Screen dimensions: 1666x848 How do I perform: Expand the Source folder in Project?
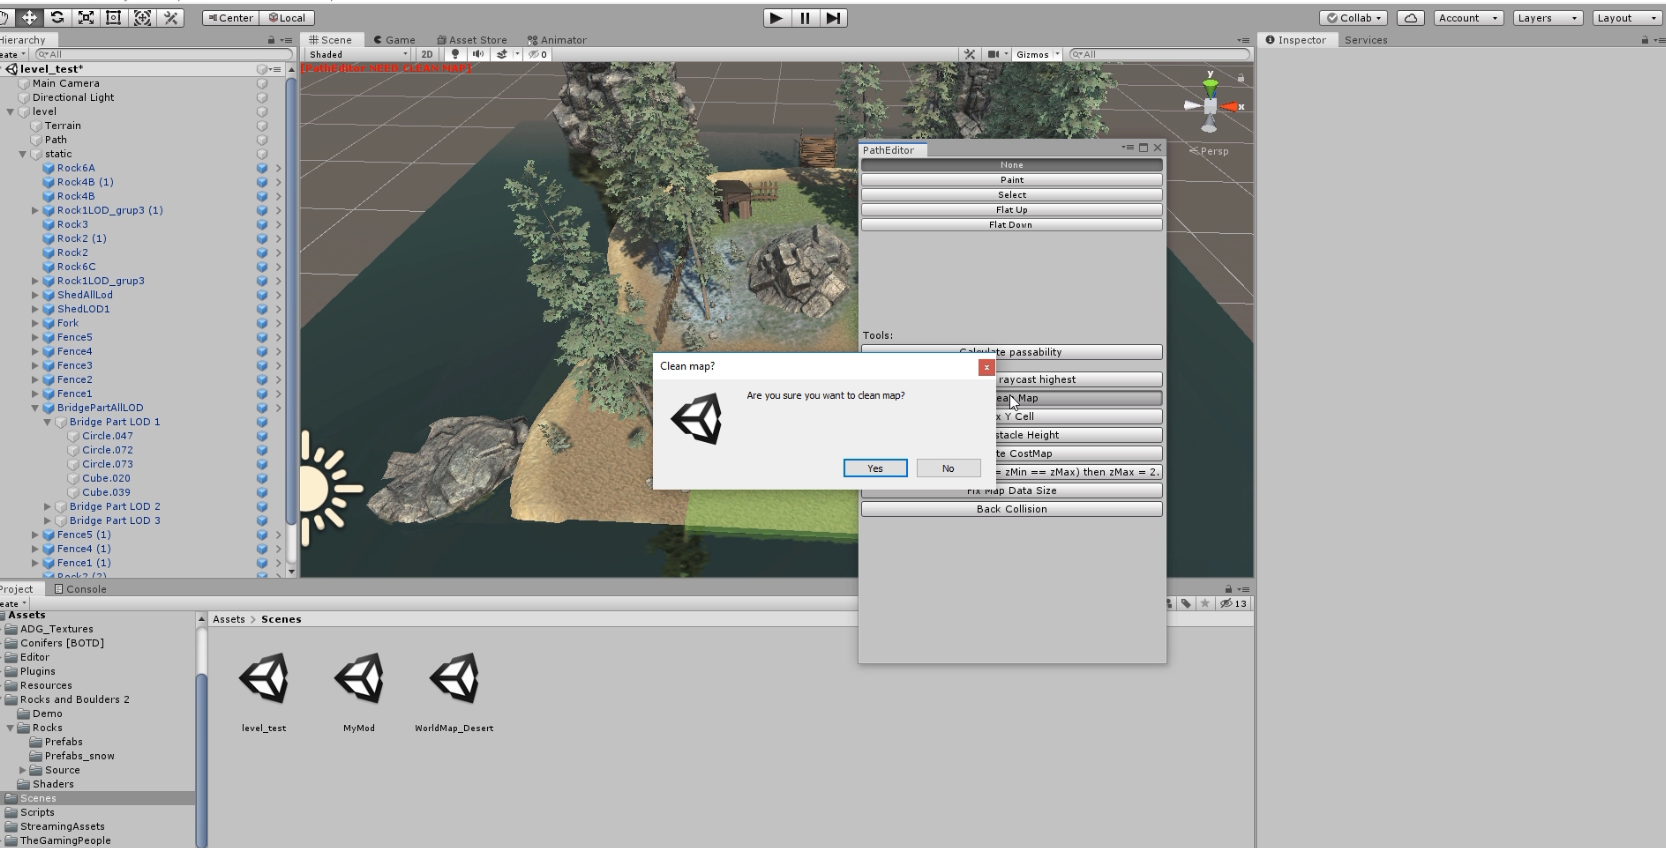pos(23,770)
